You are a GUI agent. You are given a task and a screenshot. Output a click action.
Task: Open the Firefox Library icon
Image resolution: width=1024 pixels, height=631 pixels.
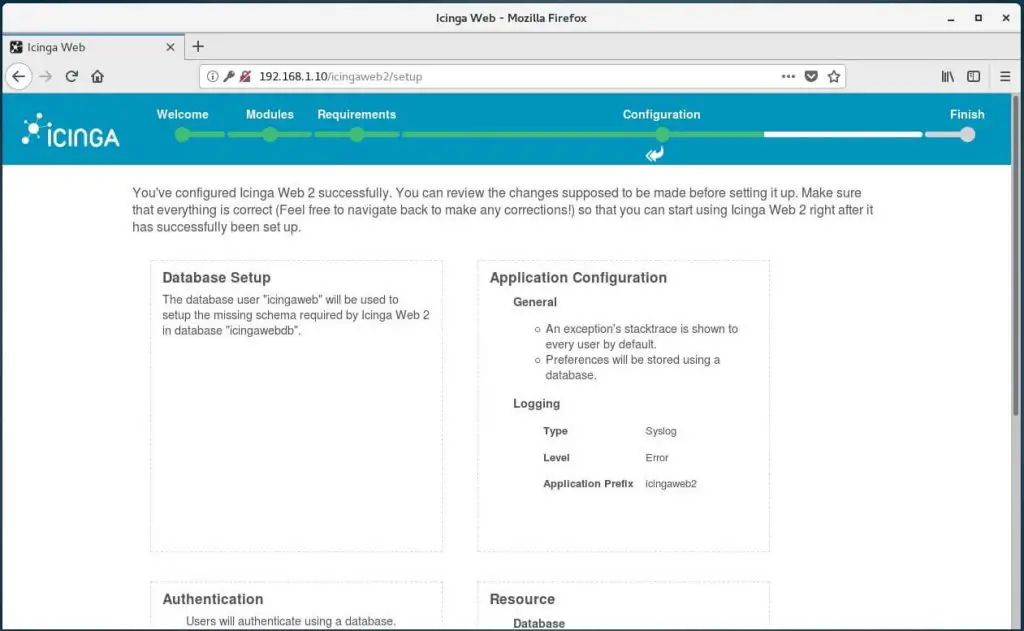pyautogui.click(x=948, y=76)
